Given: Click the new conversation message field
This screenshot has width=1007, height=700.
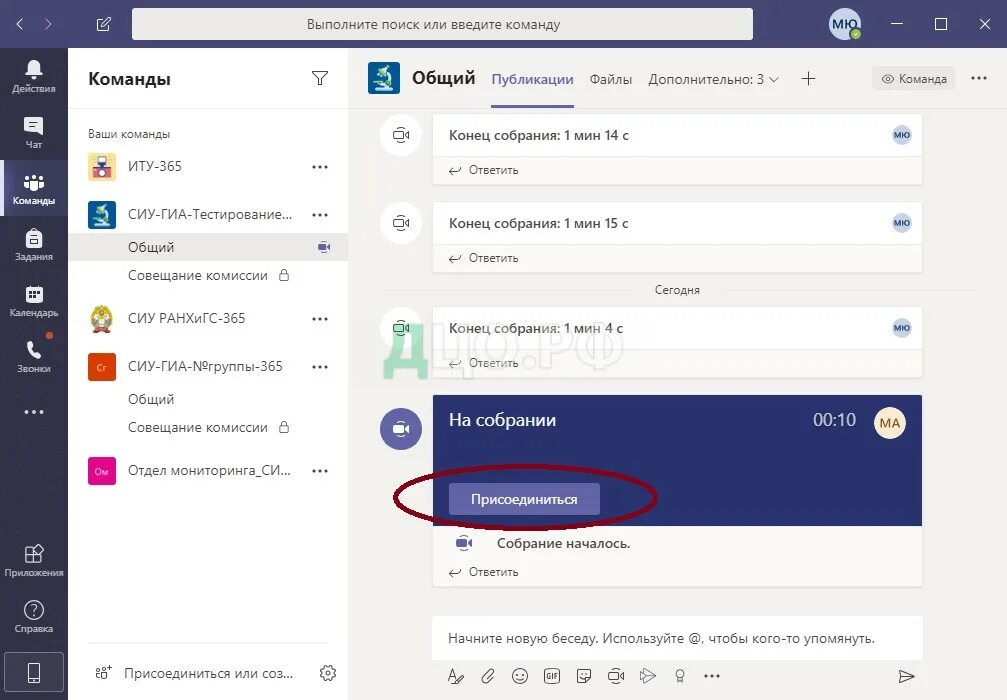Looking at the screenshot, I should (x=678, y=638).
